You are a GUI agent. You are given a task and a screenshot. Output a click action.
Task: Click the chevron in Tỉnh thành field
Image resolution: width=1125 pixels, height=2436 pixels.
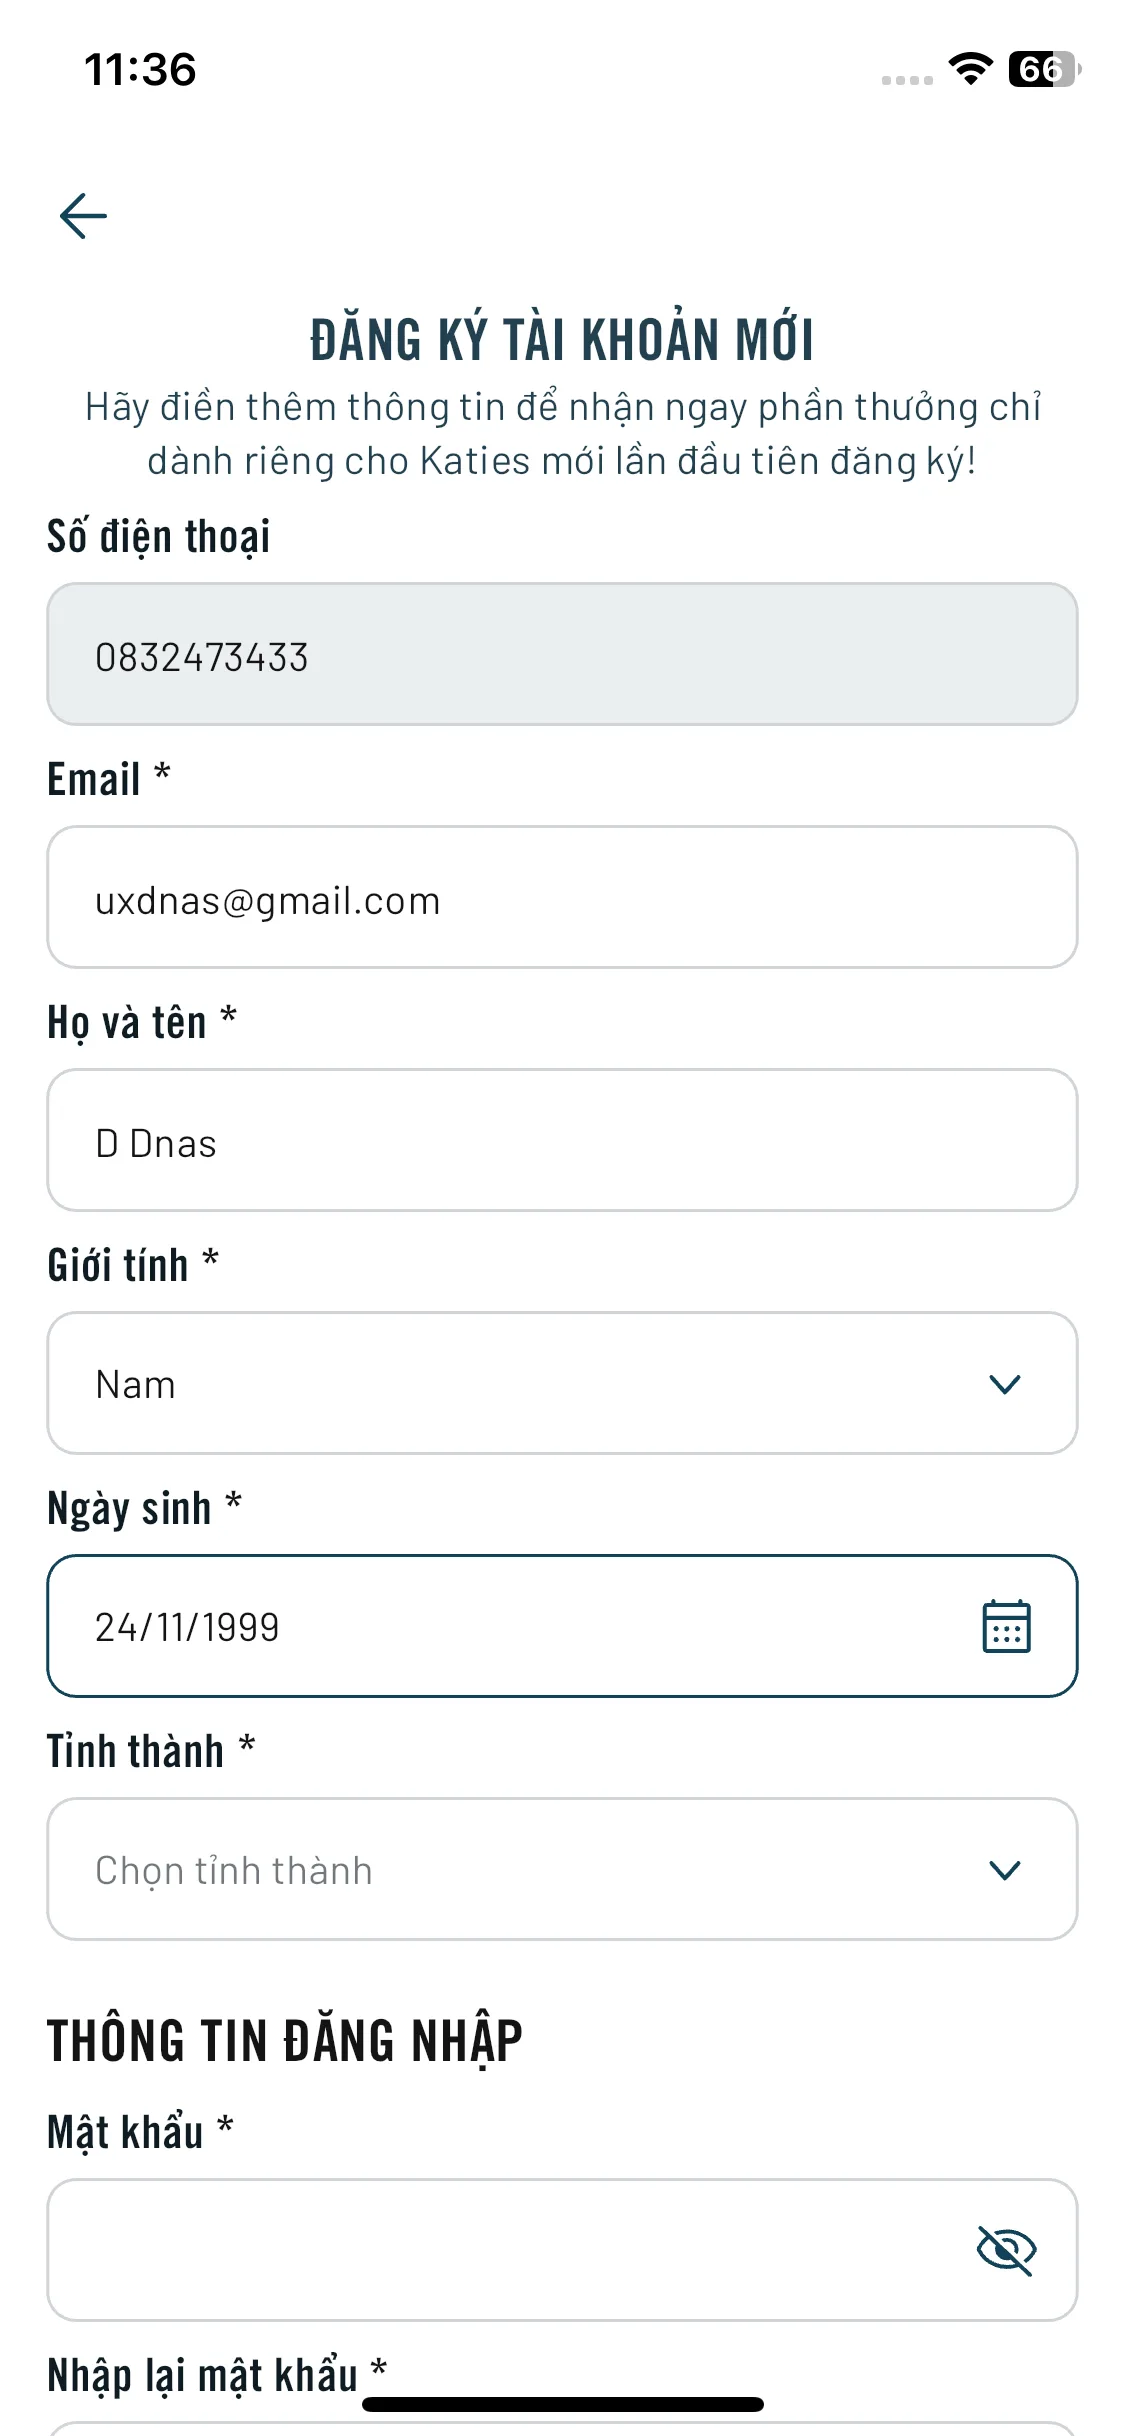[1004, 1870]
